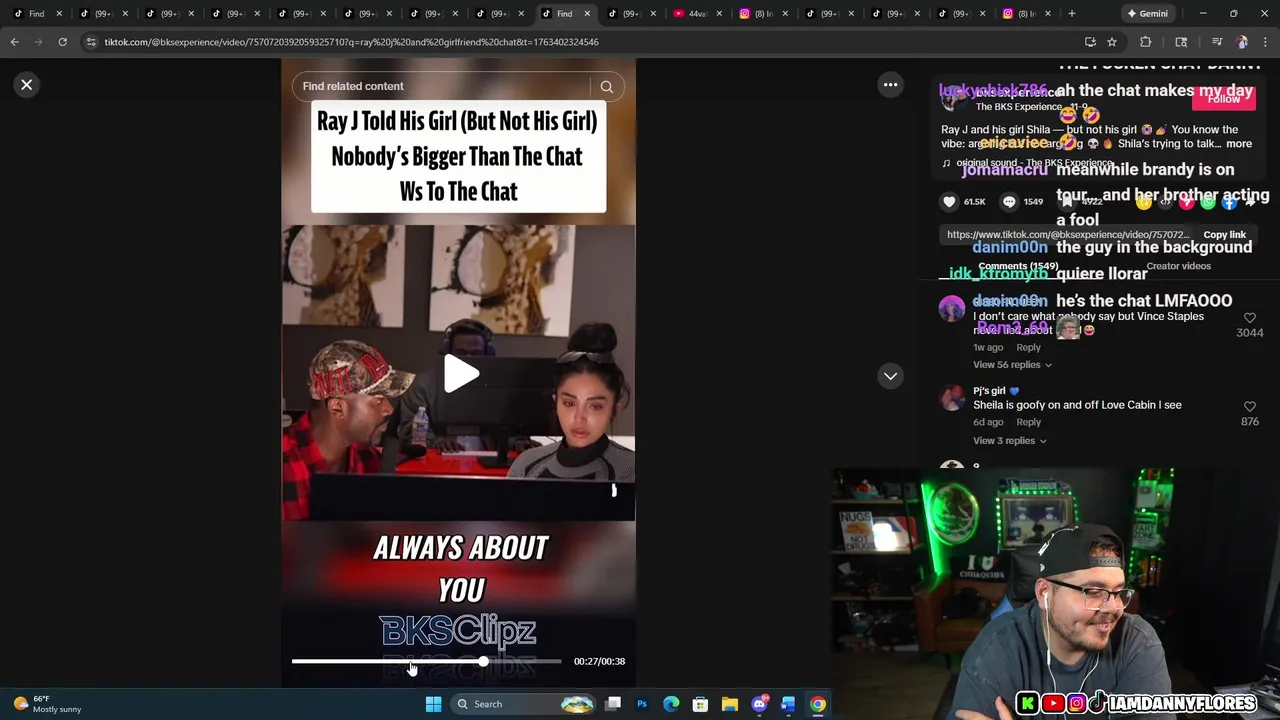Reply to Pj's girl comment

[x=1028, y=422]
